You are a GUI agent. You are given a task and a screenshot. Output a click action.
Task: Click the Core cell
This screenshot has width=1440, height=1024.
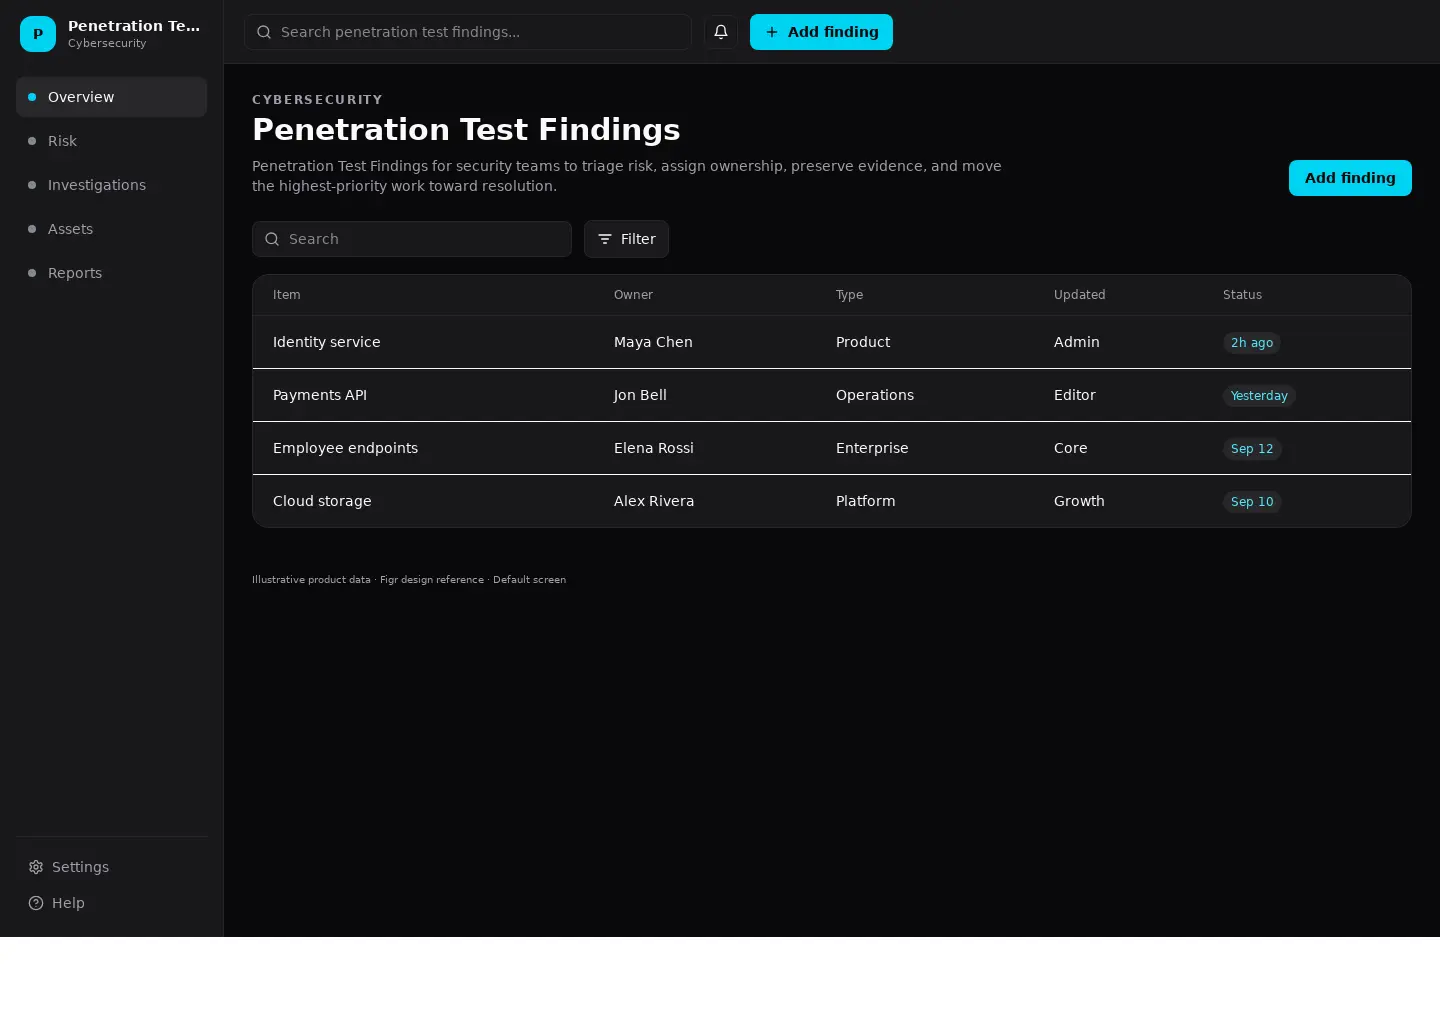pyautogui.click(x=1071, y=448)
